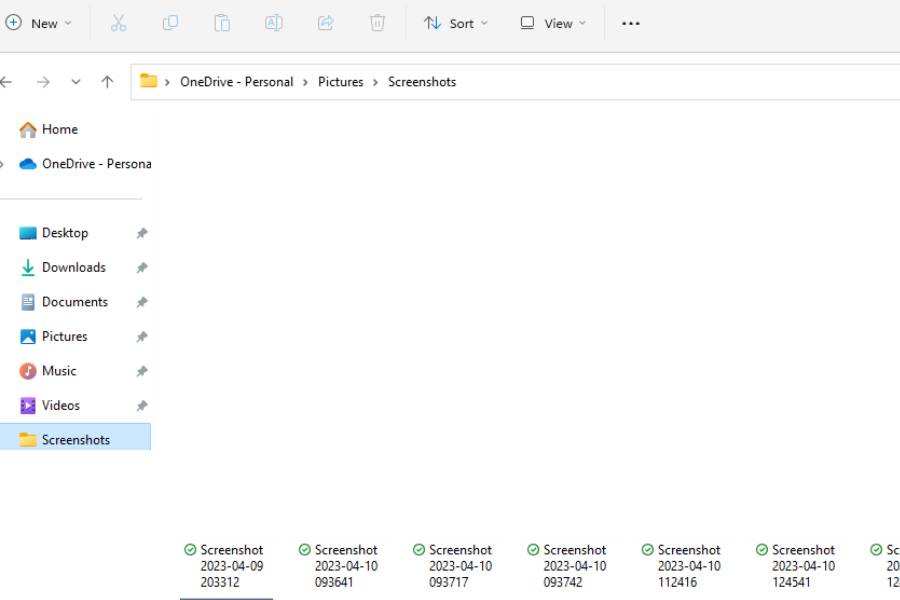Click the pin icon beside Downloads

[x=142, y=268]
